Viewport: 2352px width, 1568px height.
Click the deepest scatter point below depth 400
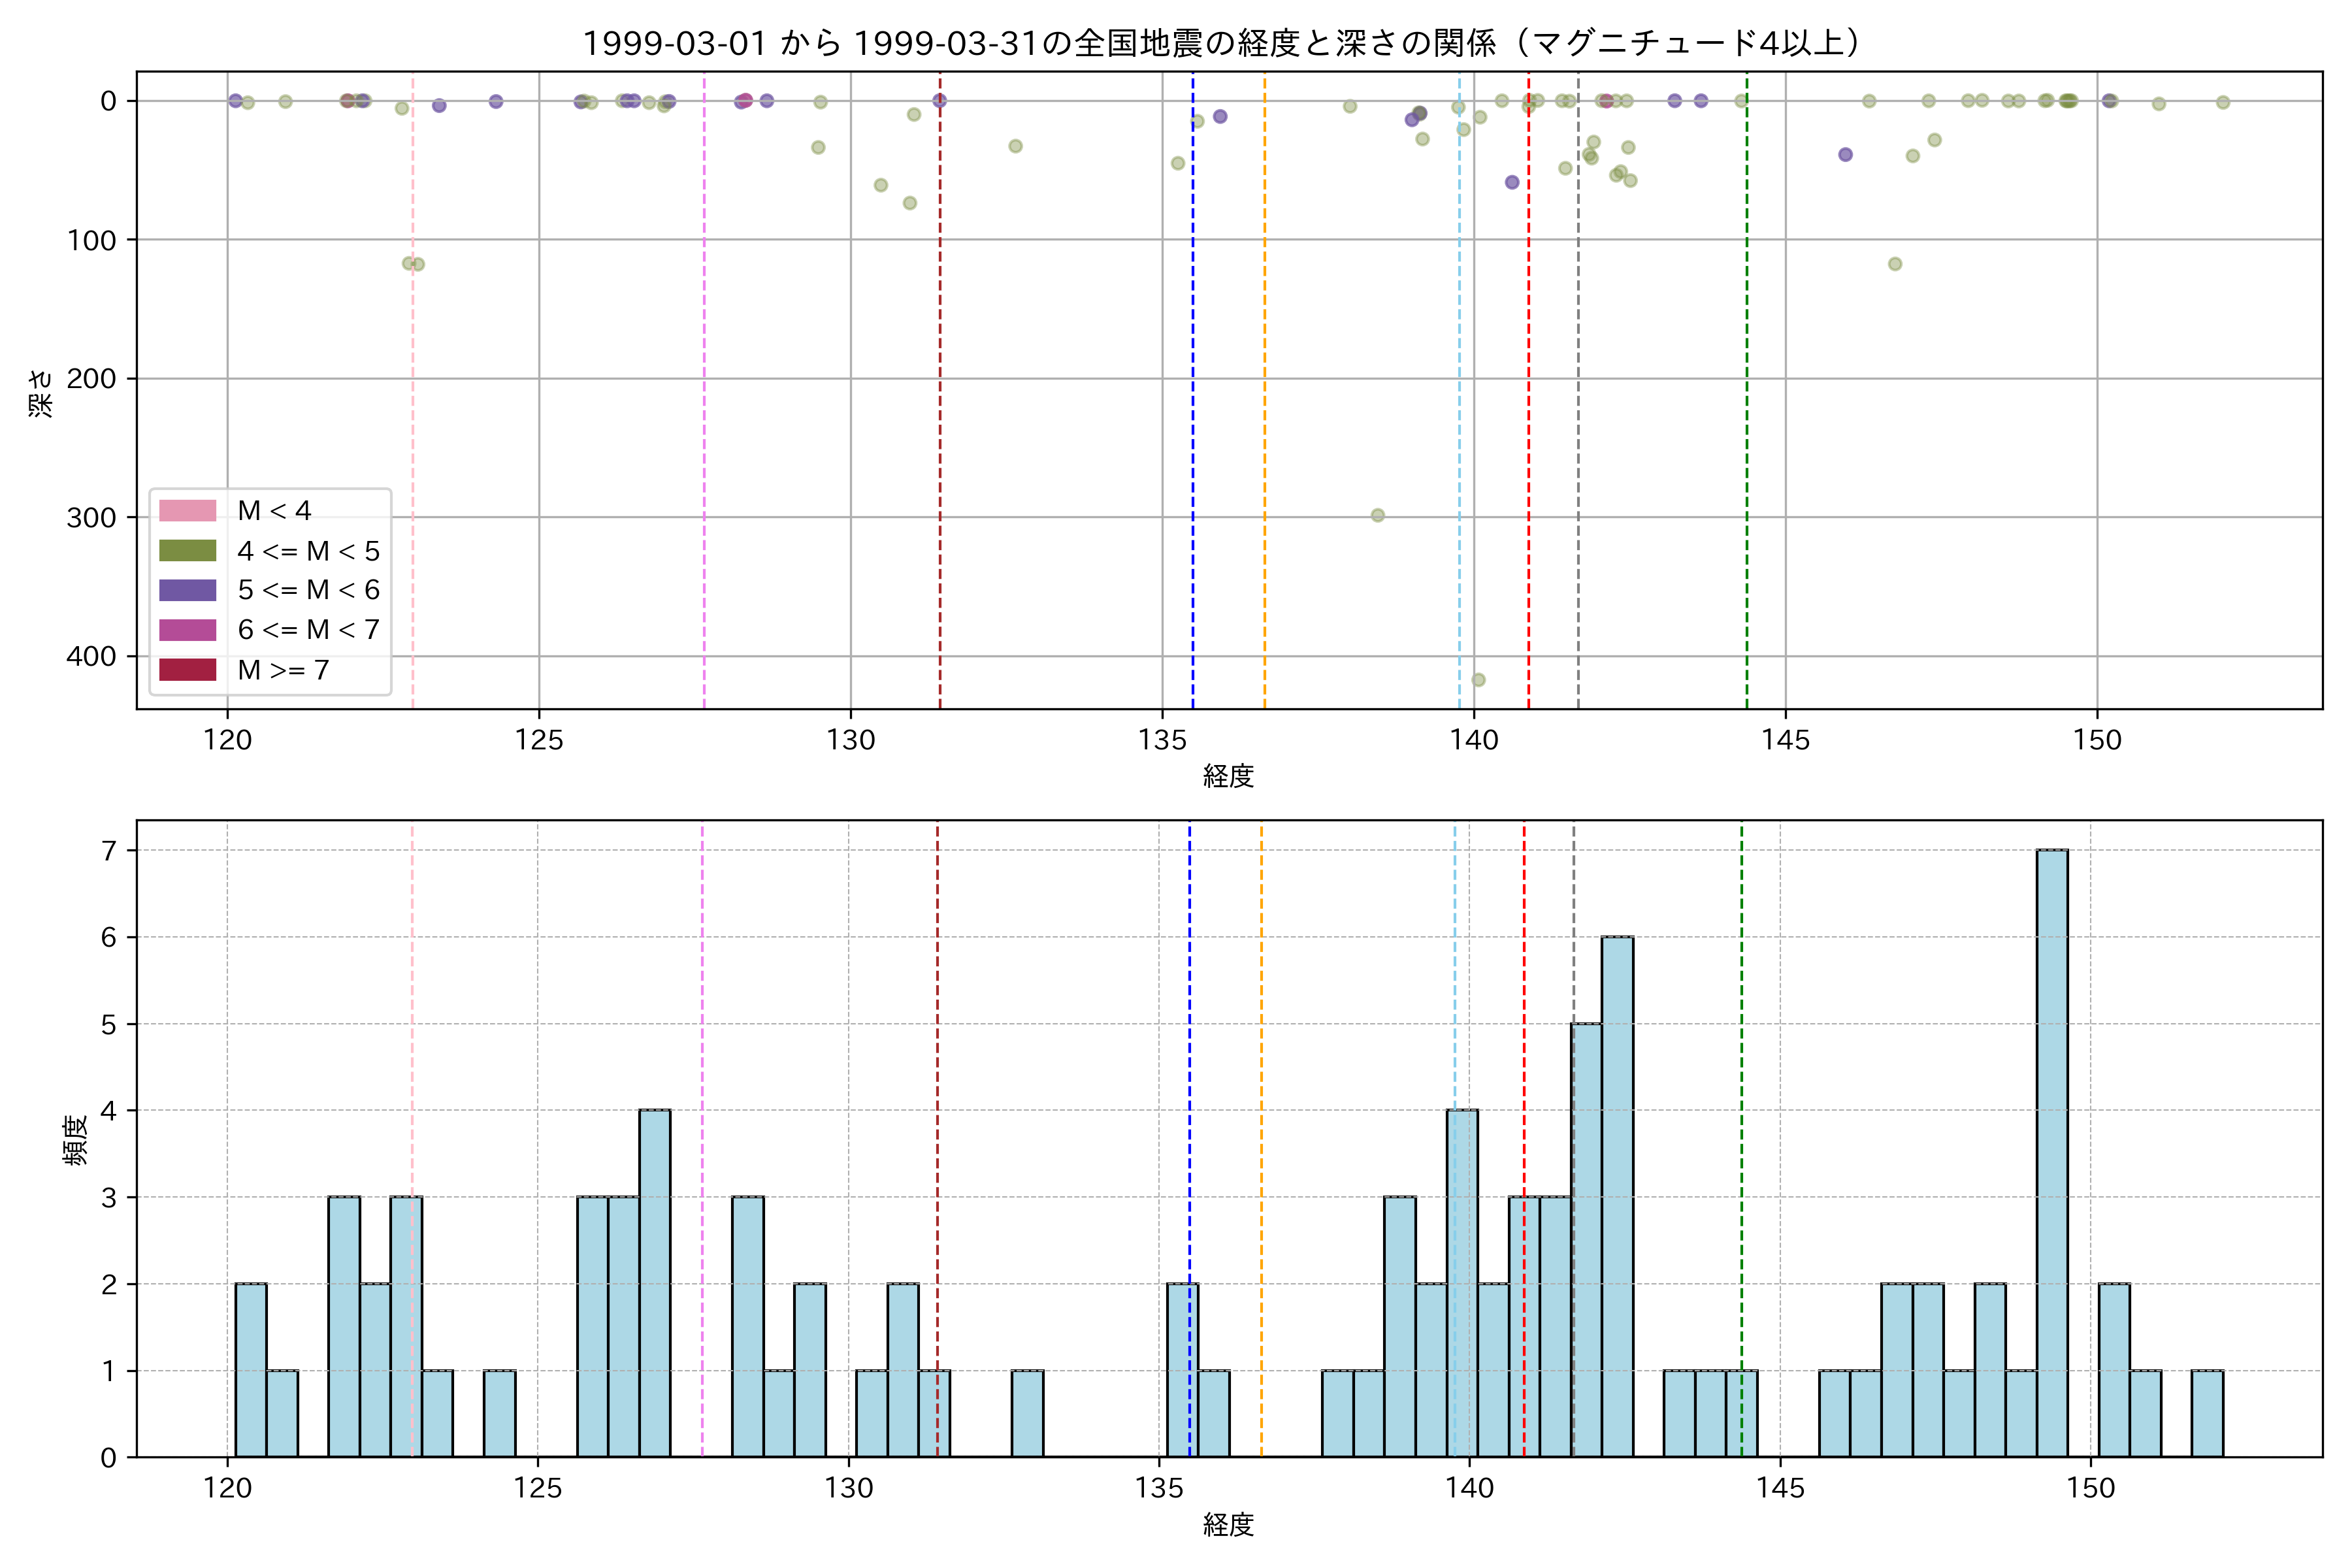click(1478, 680)
